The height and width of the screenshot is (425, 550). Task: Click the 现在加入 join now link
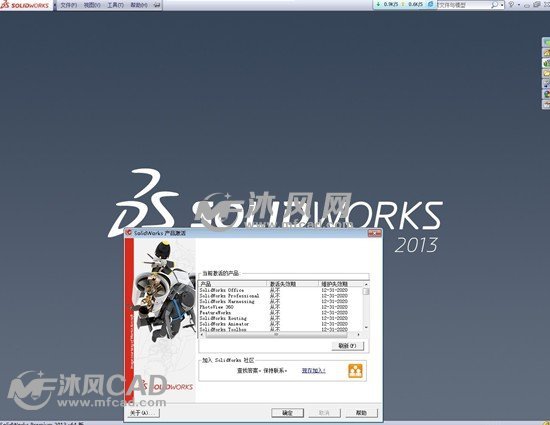[x=314, y=370]
